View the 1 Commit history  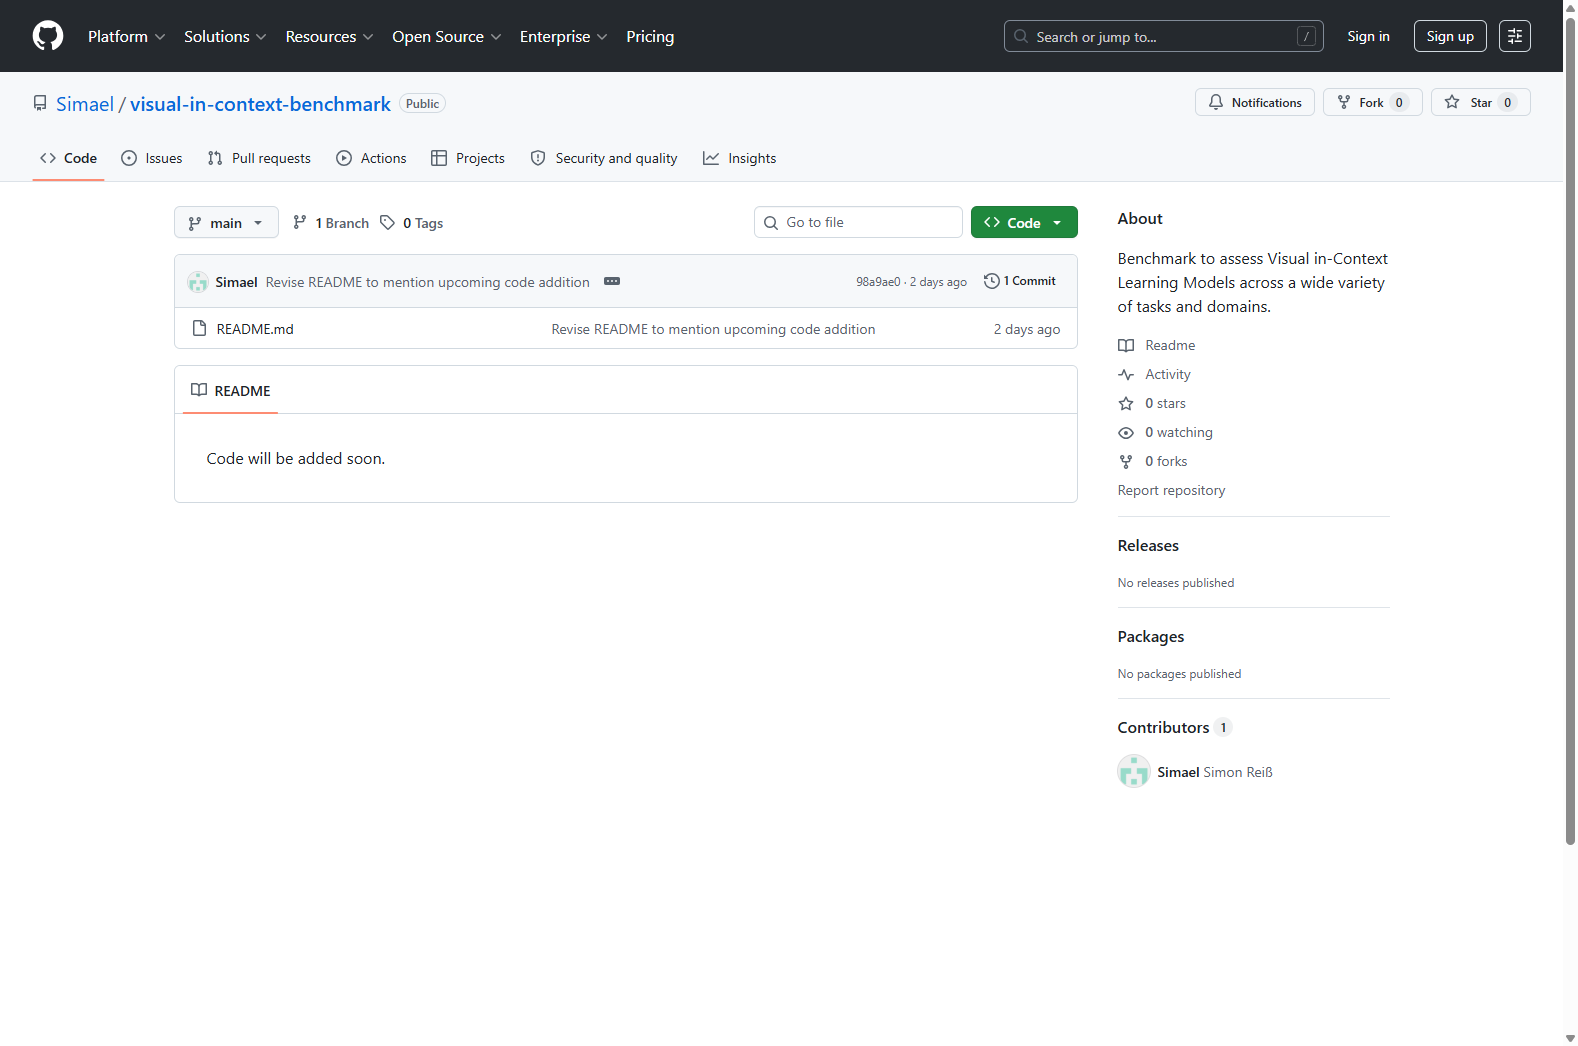[1020, 281]
